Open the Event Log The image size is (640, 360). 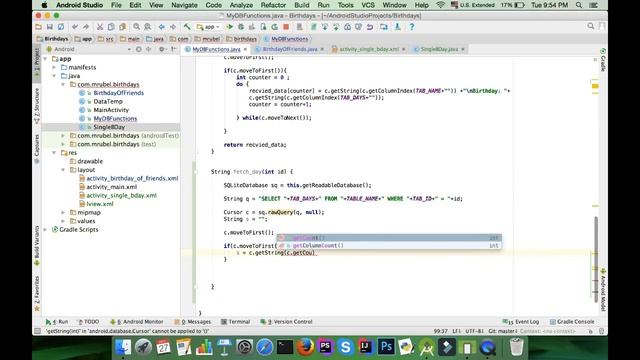click(521, 322)
